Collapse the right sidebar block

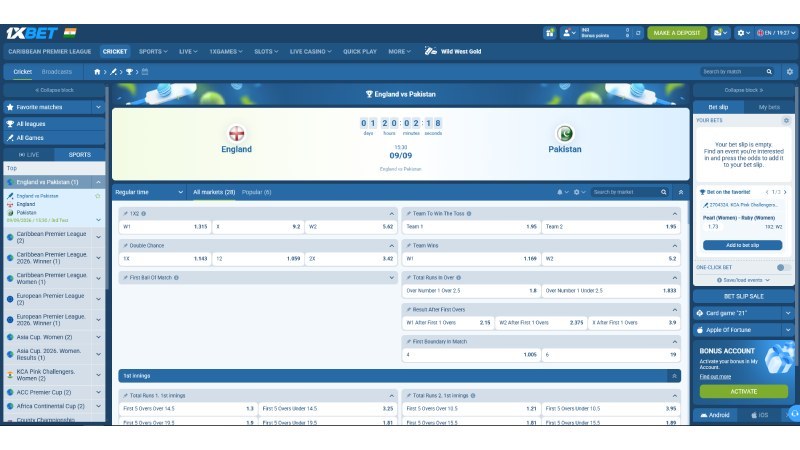(743, 90)
